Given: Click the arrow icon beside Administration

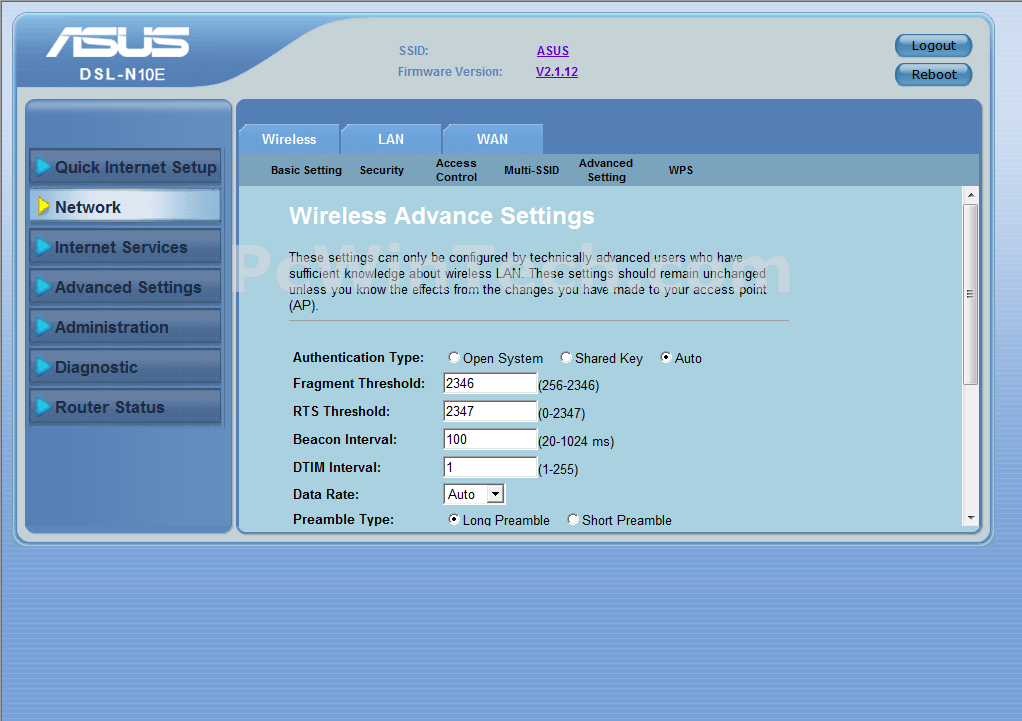Looking at the screenshot, I should pos(43,326).
